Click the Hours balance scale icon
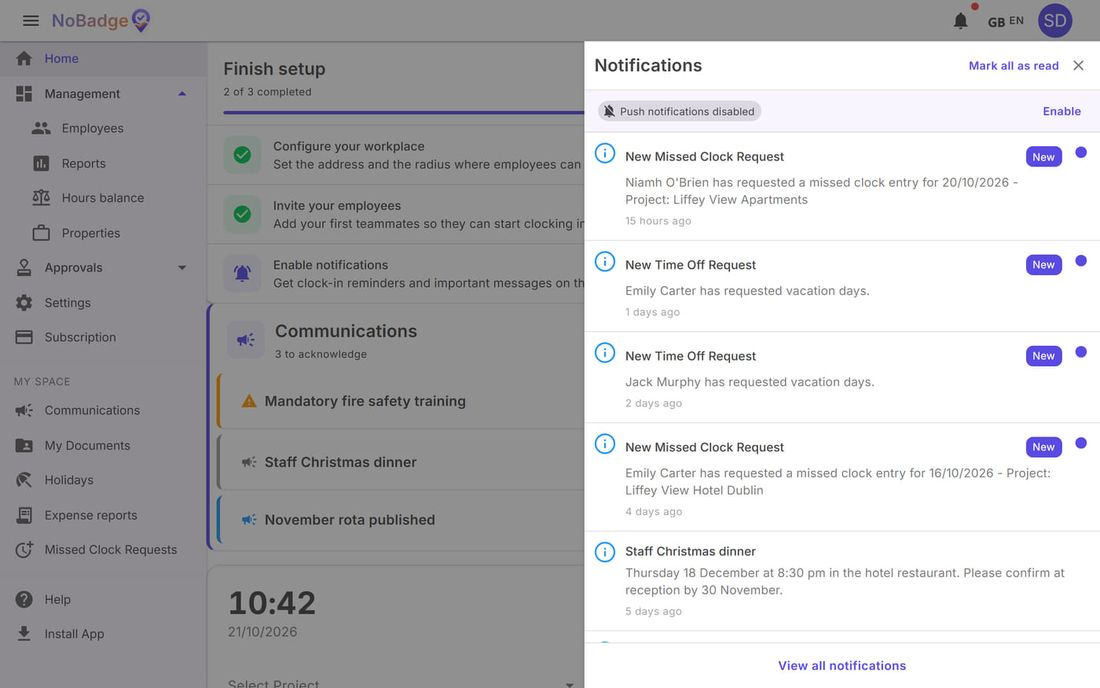This screenshot has width=1100, height=688. [41, 198]
